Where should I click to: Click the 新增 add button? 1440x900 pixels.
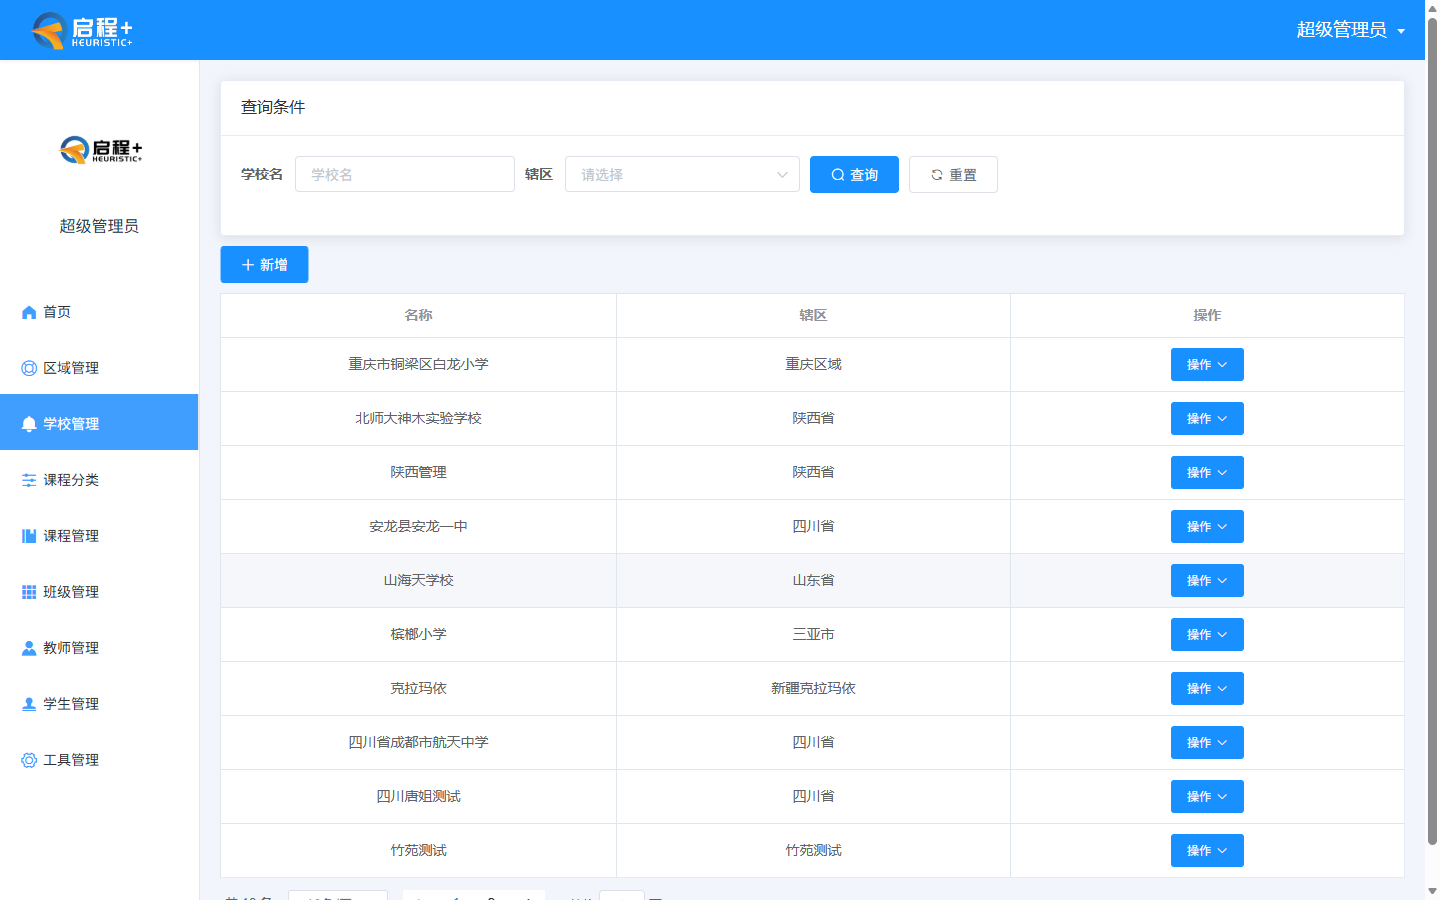coord(264,264)
